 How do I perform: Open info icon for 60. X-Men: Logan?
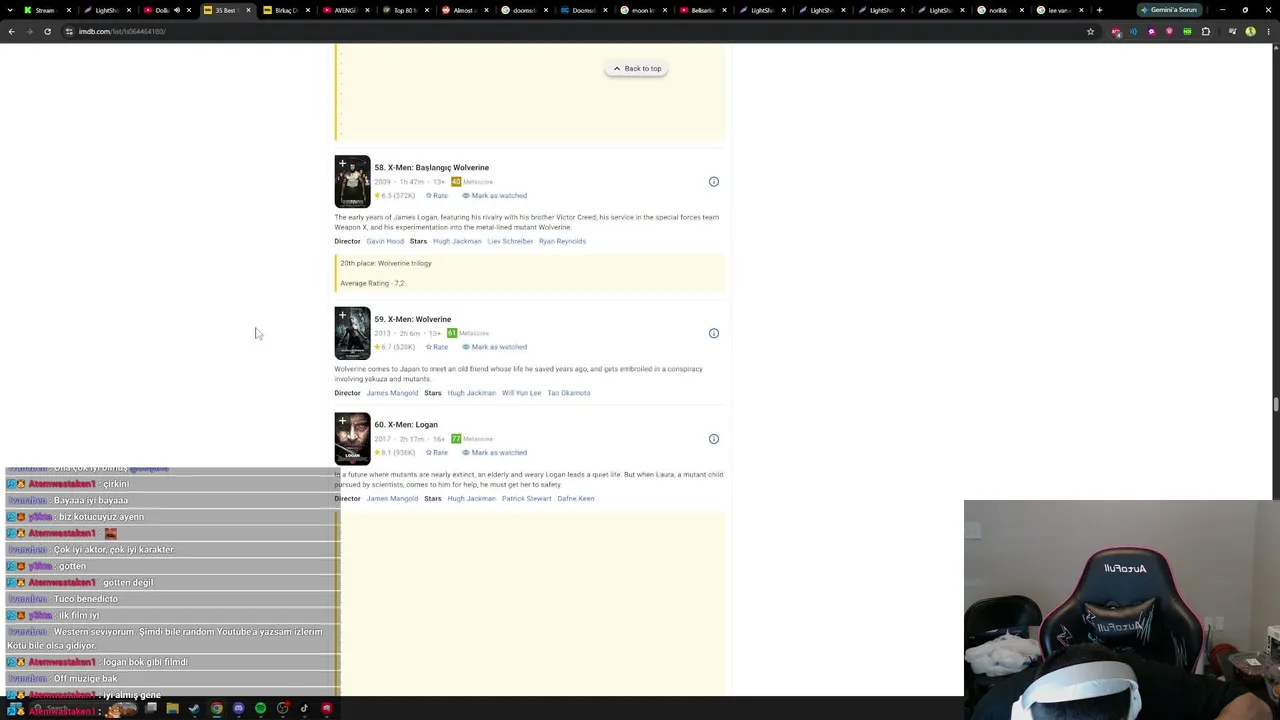(714, 439)
